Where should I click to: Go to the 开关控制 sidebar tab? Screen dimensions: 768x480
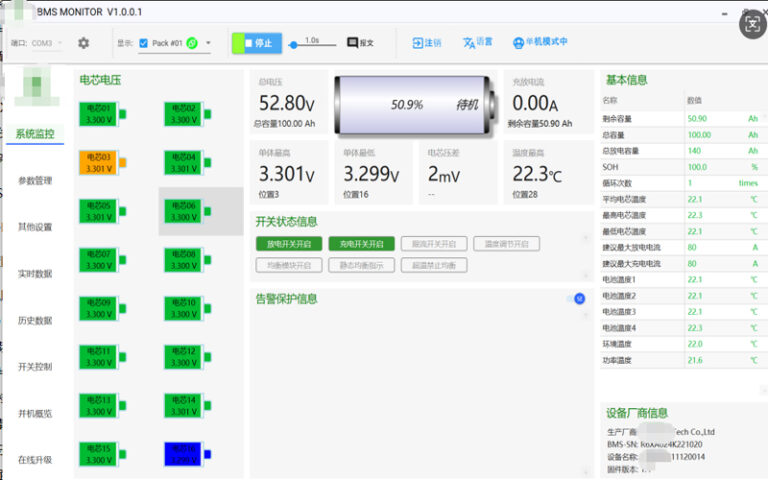35,367
